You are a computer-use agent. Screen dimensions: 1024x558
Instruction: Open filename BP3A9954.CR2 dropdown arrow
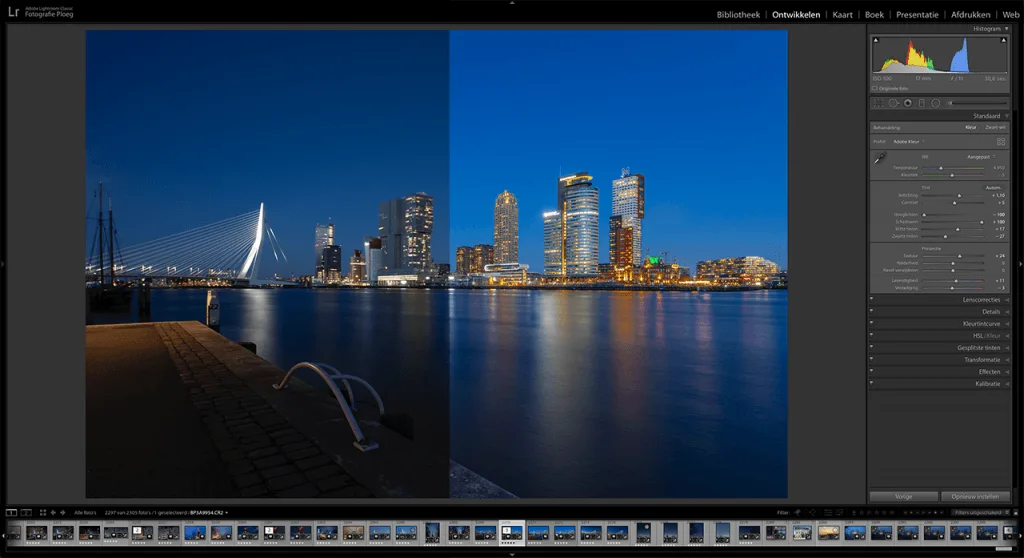click(x=227, y=513)
